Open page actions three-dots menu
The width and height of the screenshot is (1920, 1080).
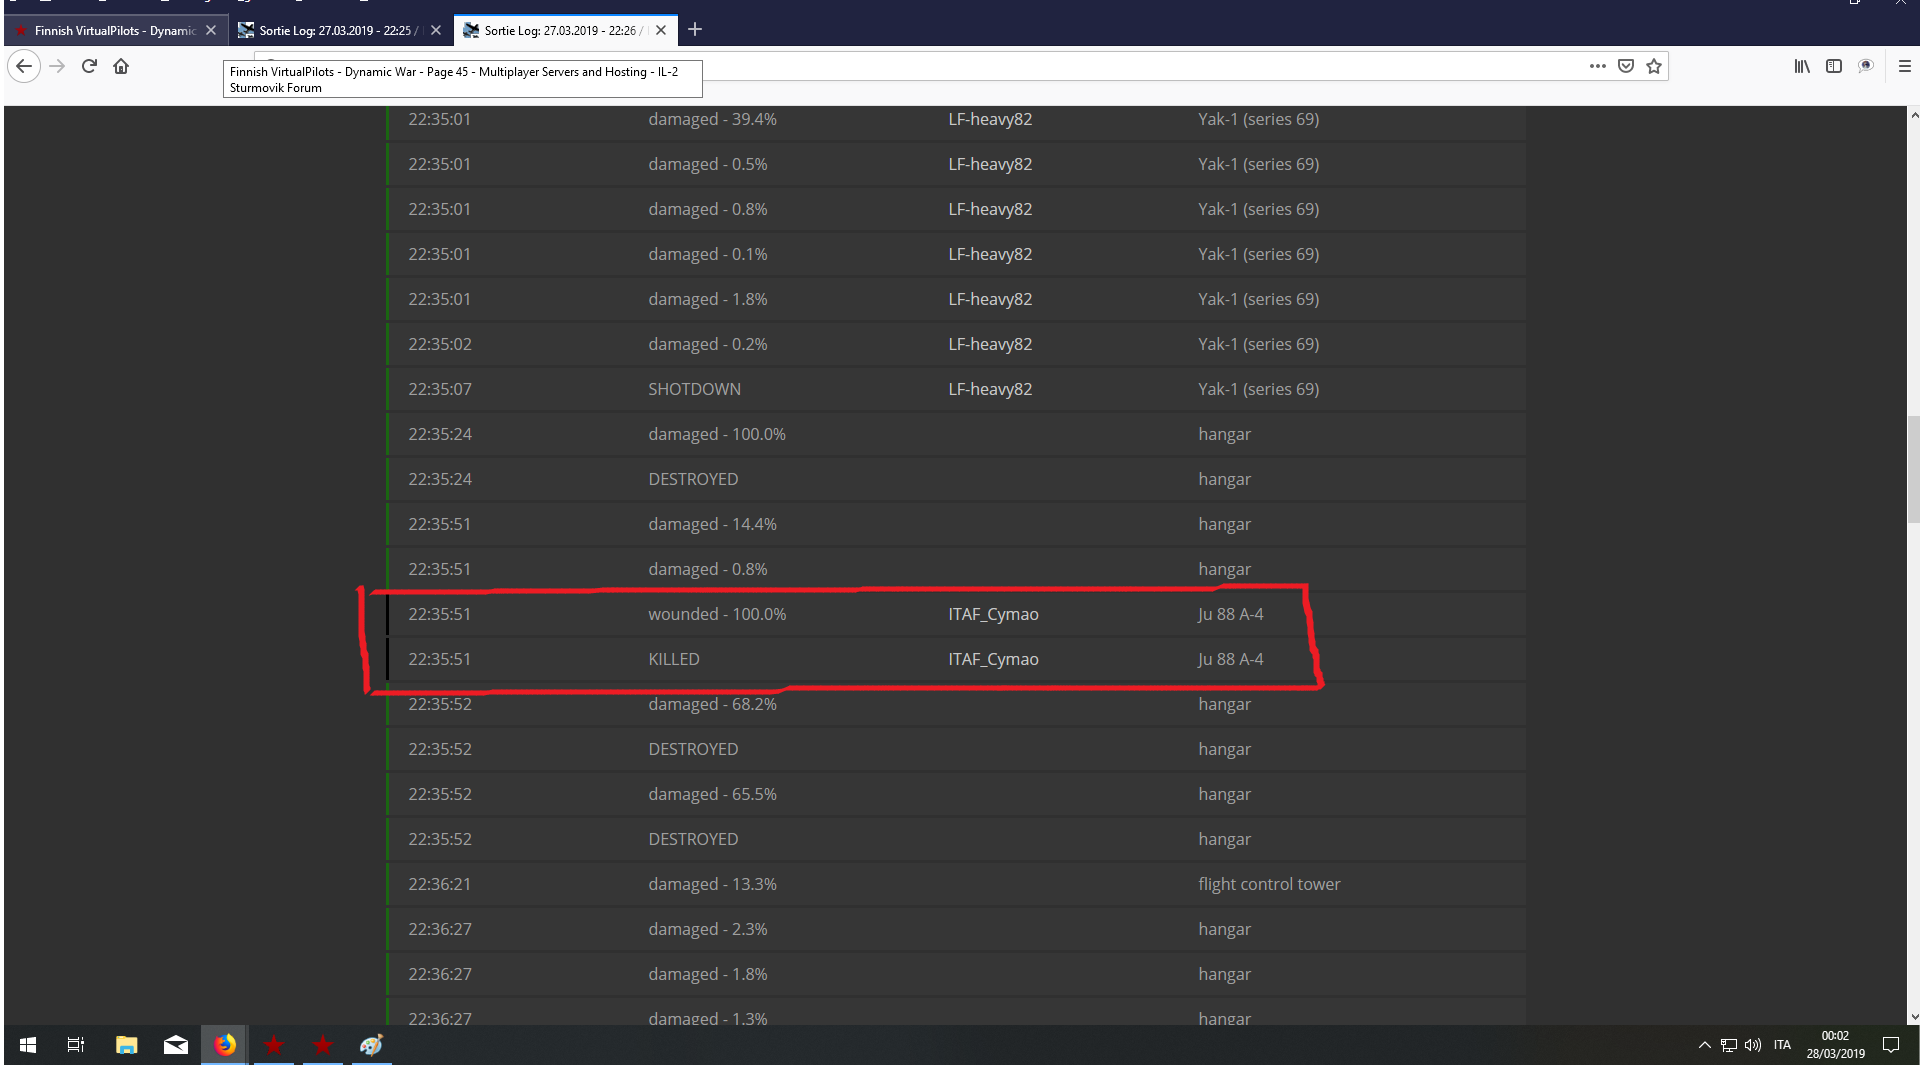point(1598,66)
